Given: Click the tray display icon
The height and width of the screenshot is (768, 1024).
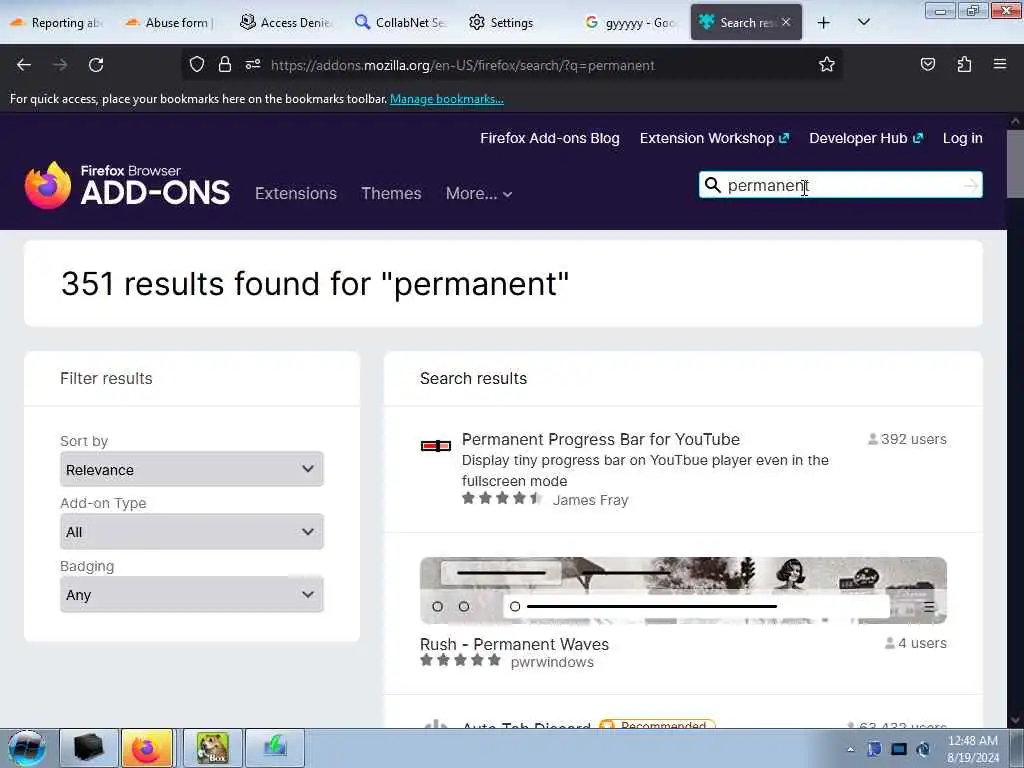Looking at the screenshot, I should pyautogui.click(x=899, y=749).
